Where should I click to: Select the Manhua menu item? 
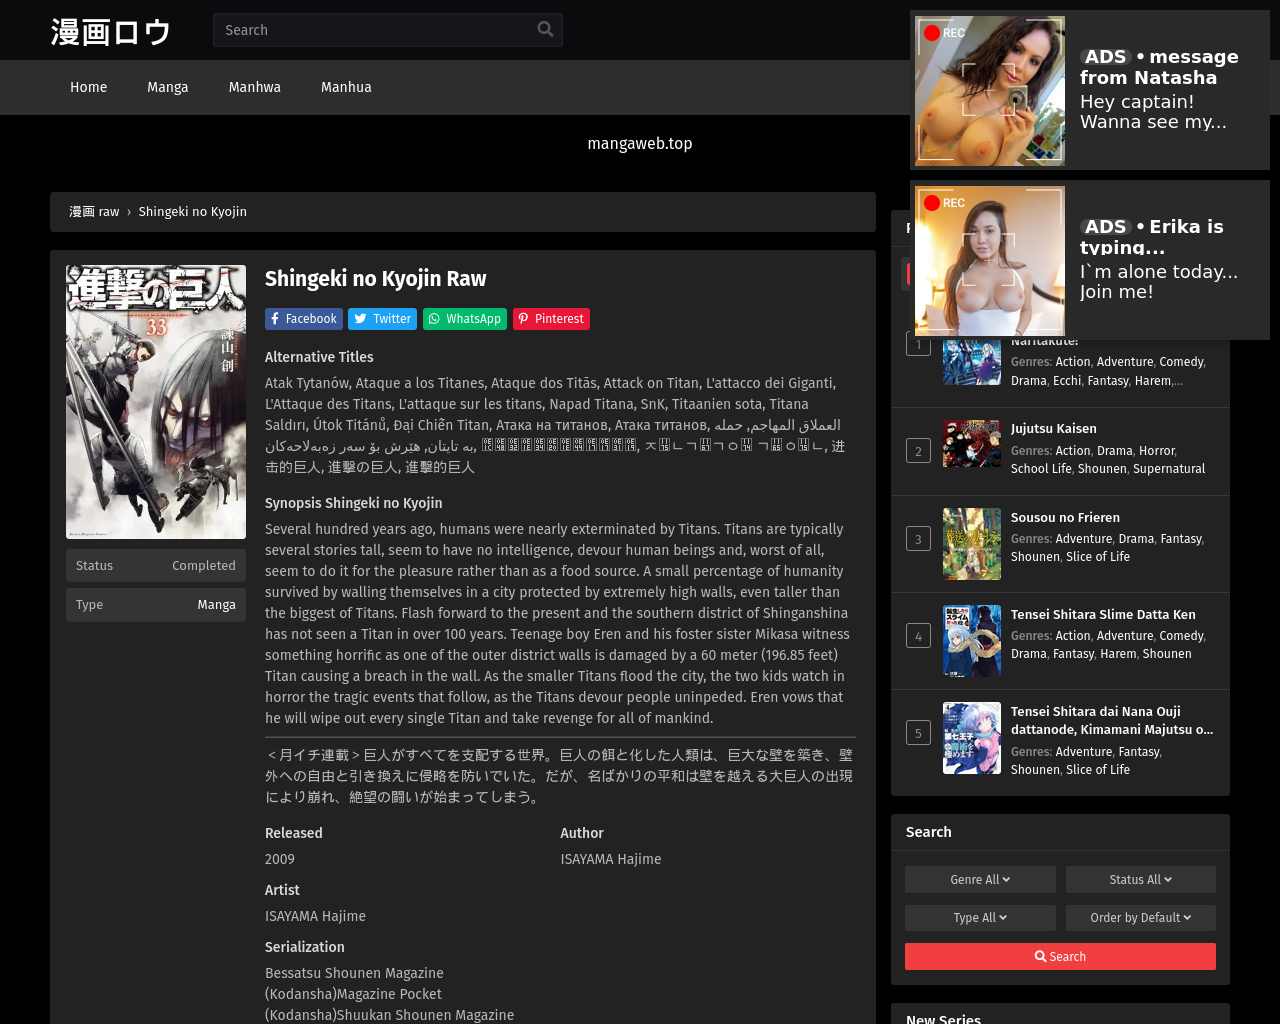[x=346, y=88]
